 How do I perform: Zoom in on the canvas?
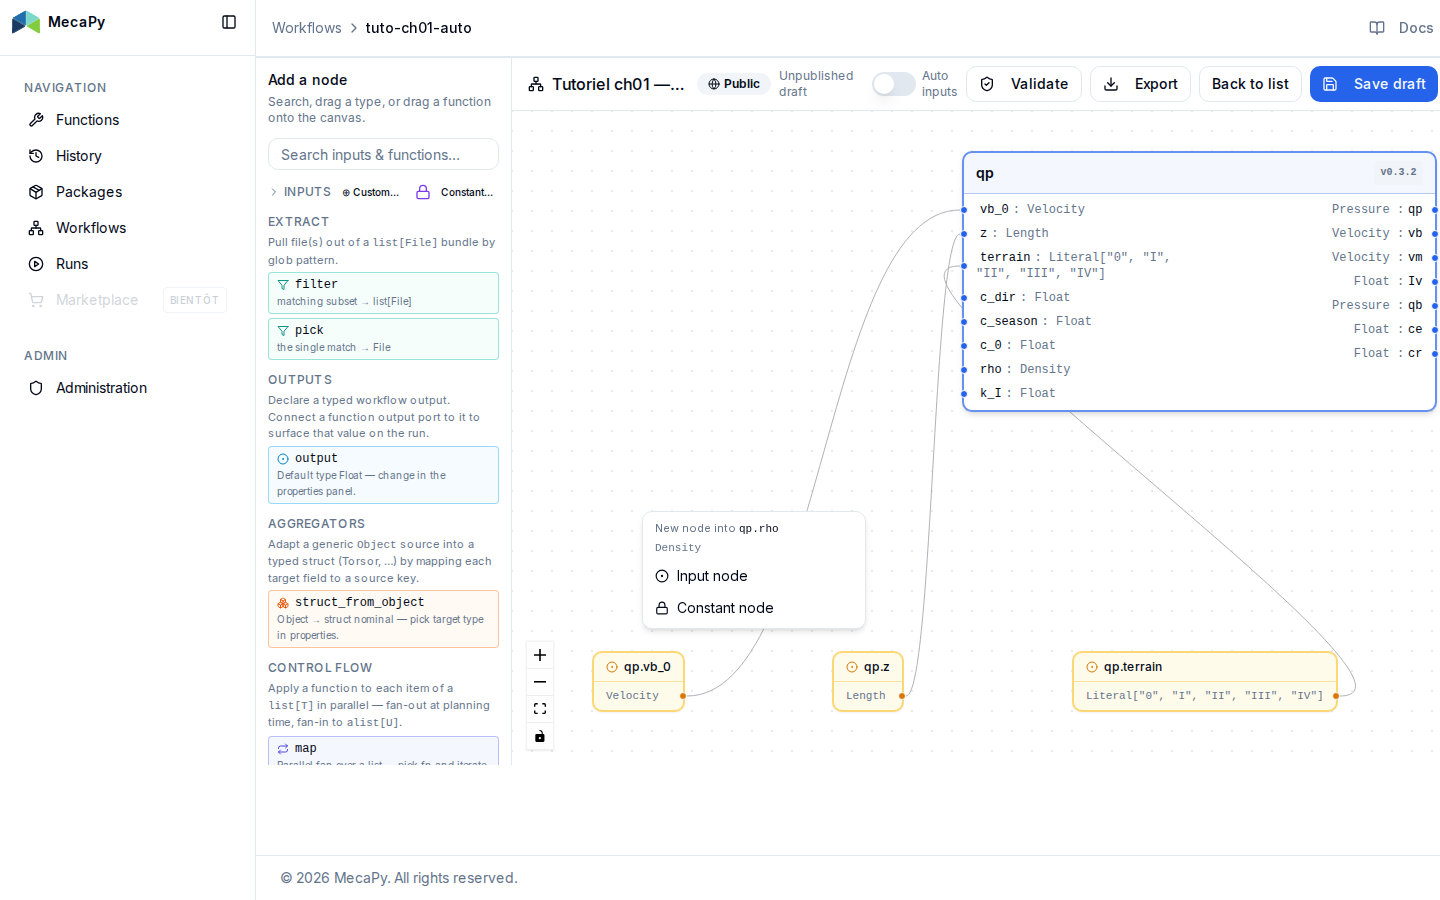(x=540, y=655)
